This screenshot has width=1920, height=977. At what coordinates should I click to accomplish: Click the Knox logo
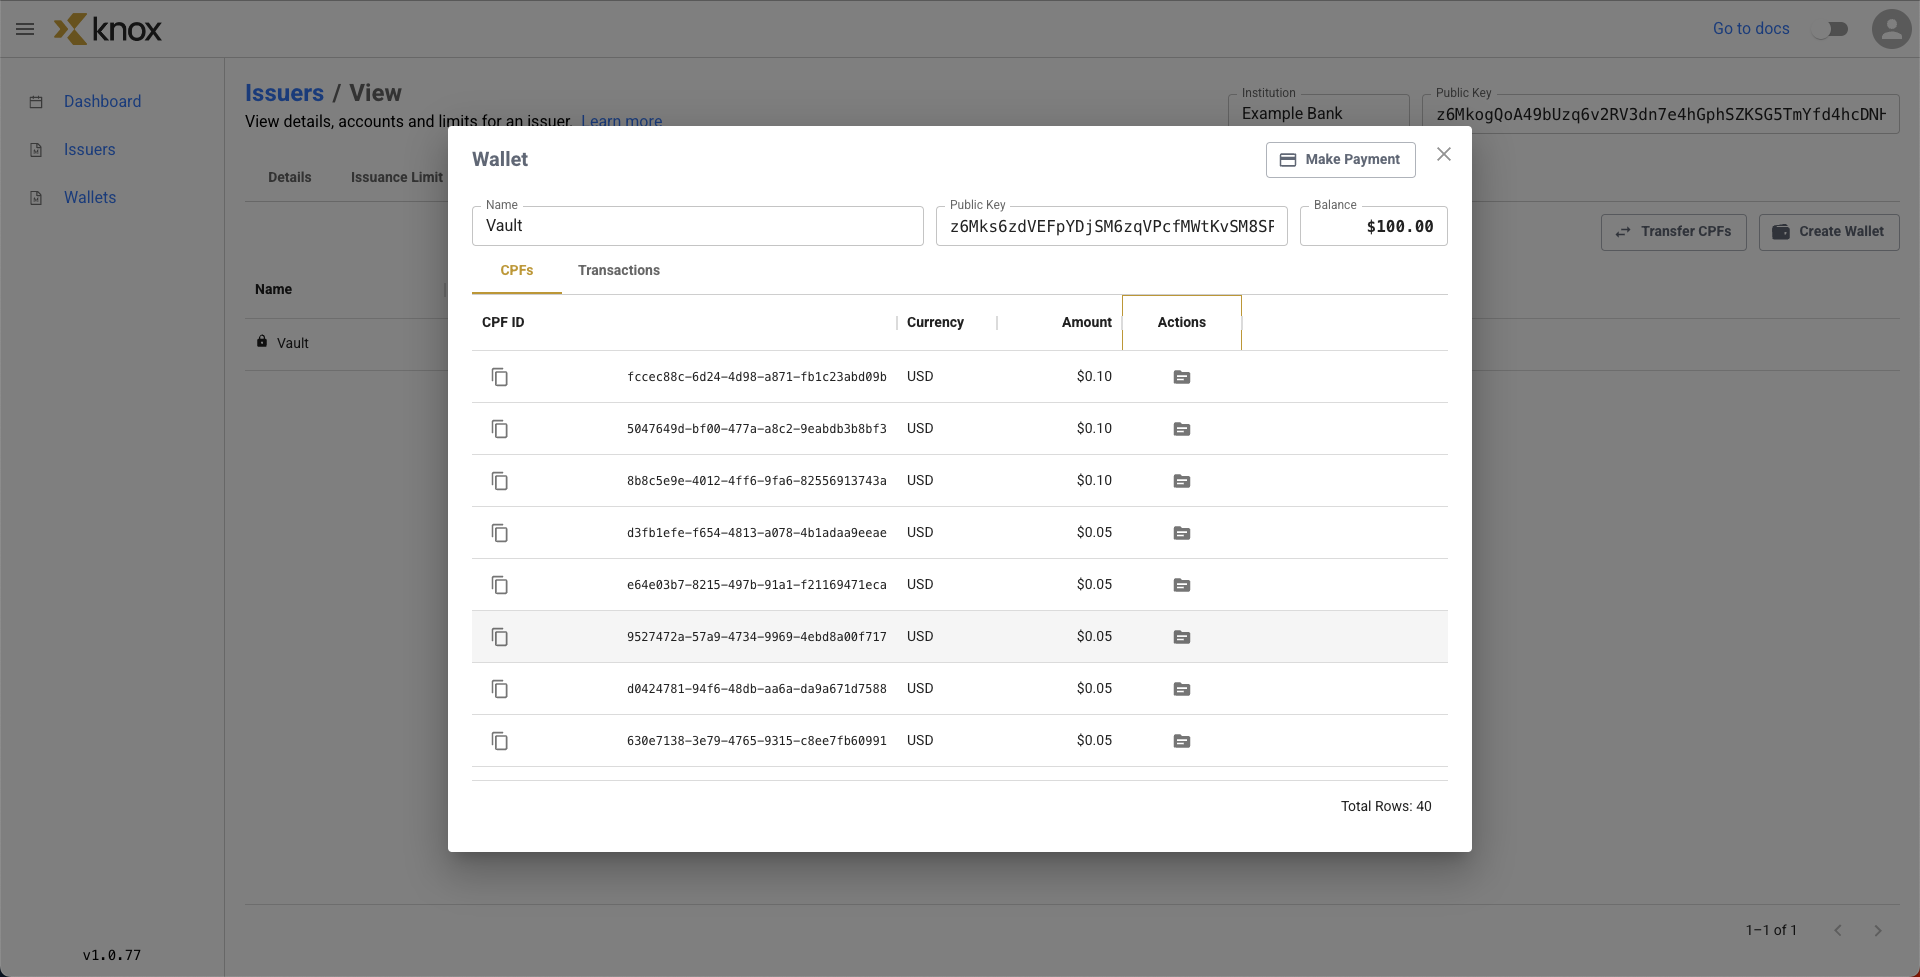pyautogui.click(x=108, y=29)
